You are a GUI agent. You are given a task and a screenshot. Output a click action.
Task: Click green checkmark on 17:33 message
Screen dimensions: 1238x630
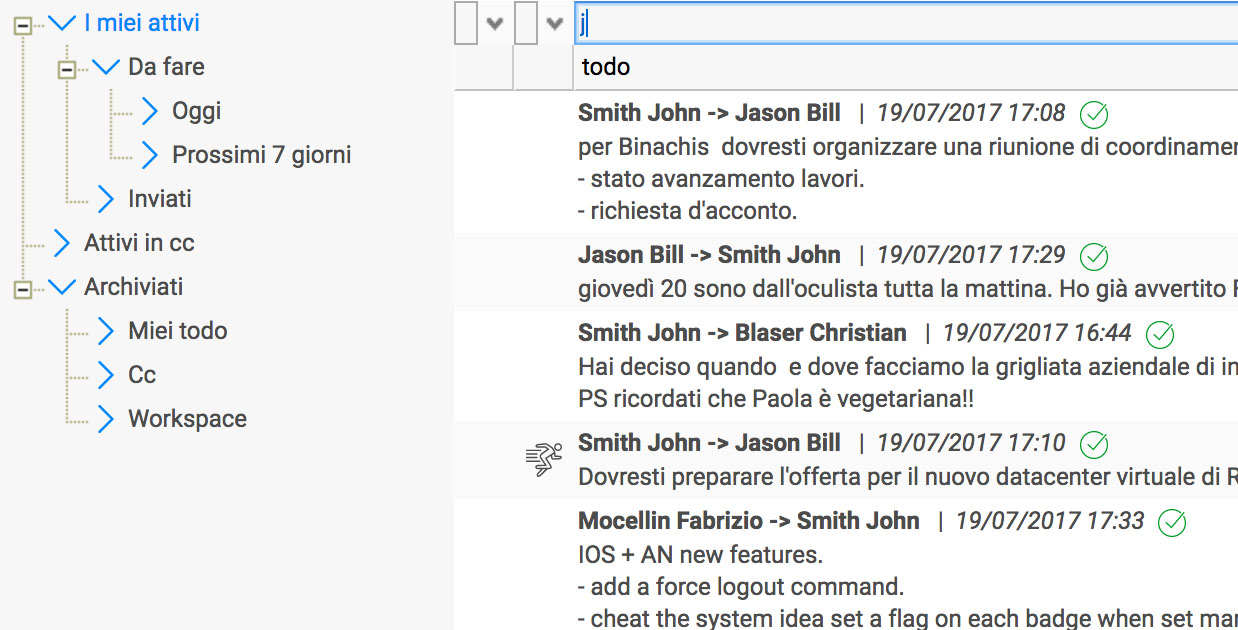(1172, 522)
